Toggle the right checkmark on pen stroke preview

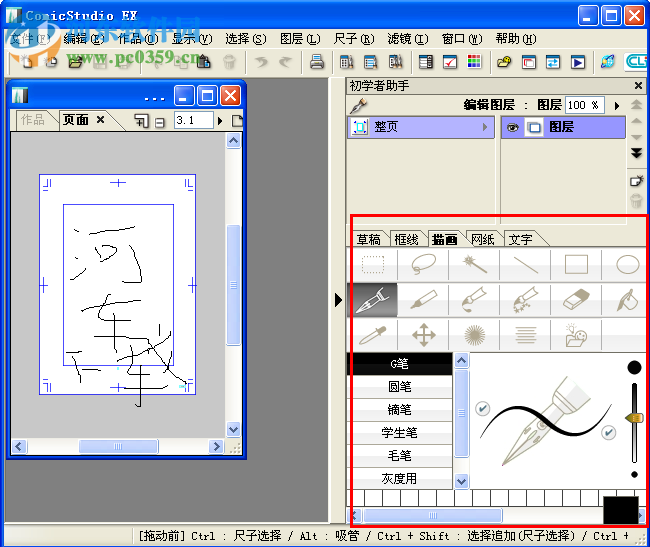pos(608,433)
